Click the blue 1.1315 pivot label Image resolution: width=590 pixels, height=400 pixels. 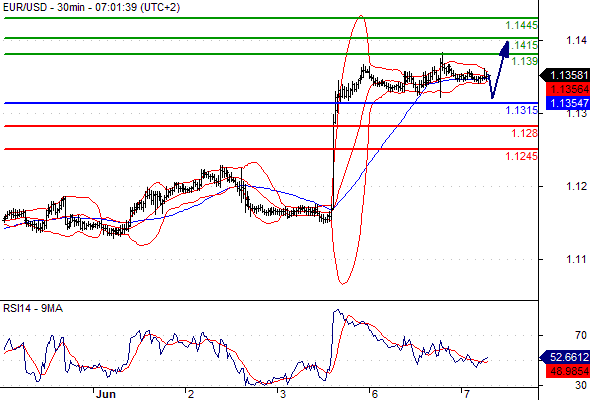pos(522,110)
